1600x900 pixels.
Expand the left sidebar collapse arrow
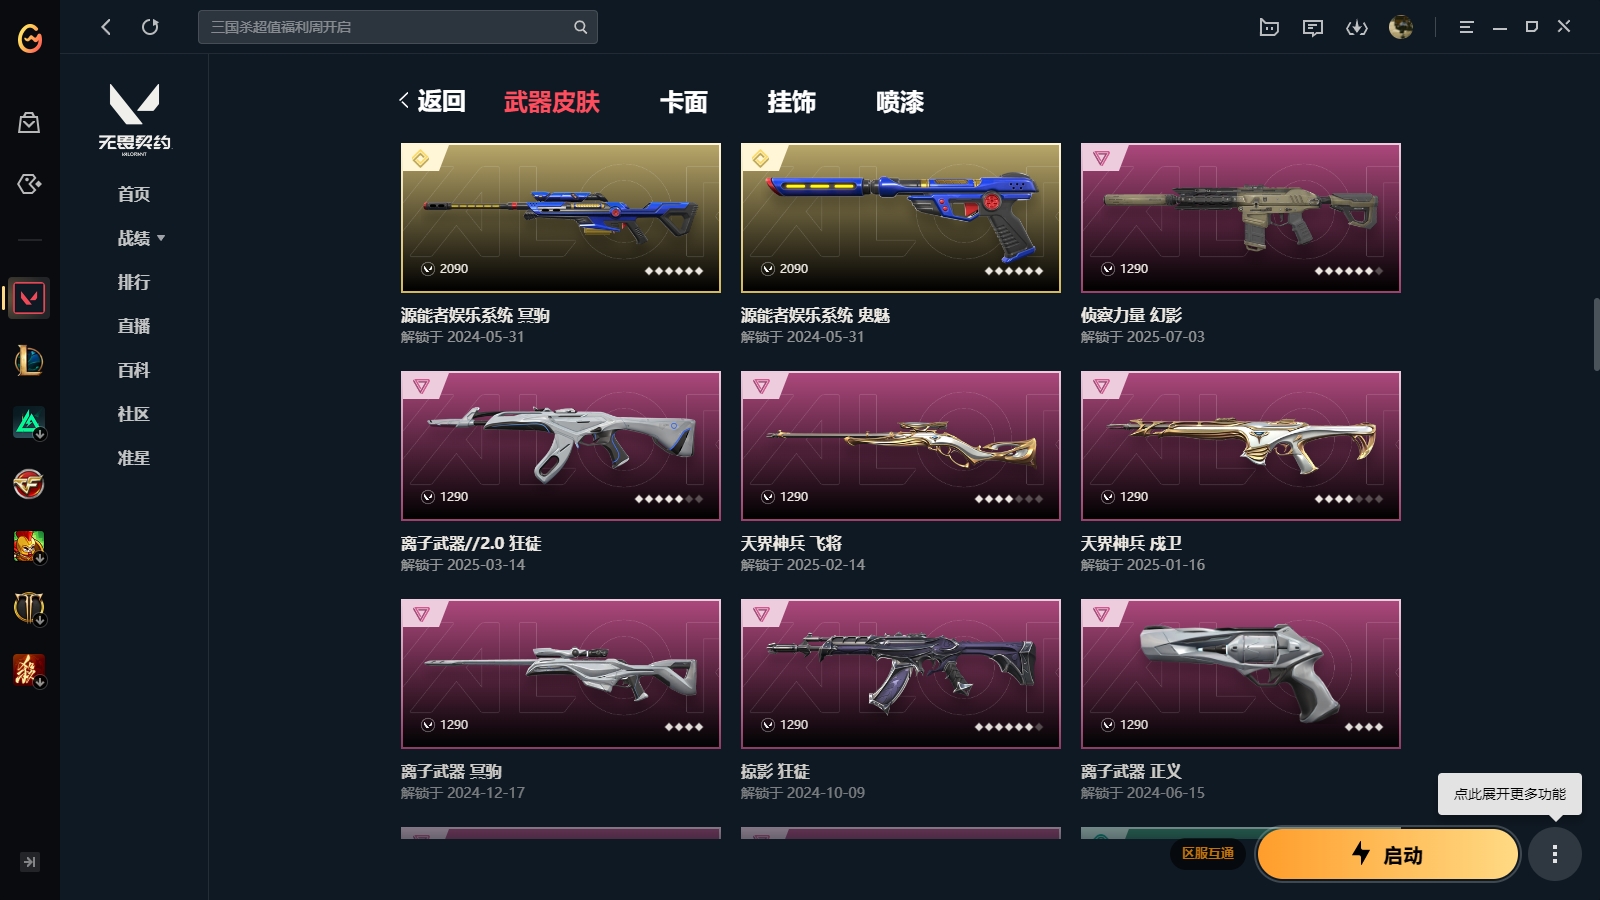point(30,862)
